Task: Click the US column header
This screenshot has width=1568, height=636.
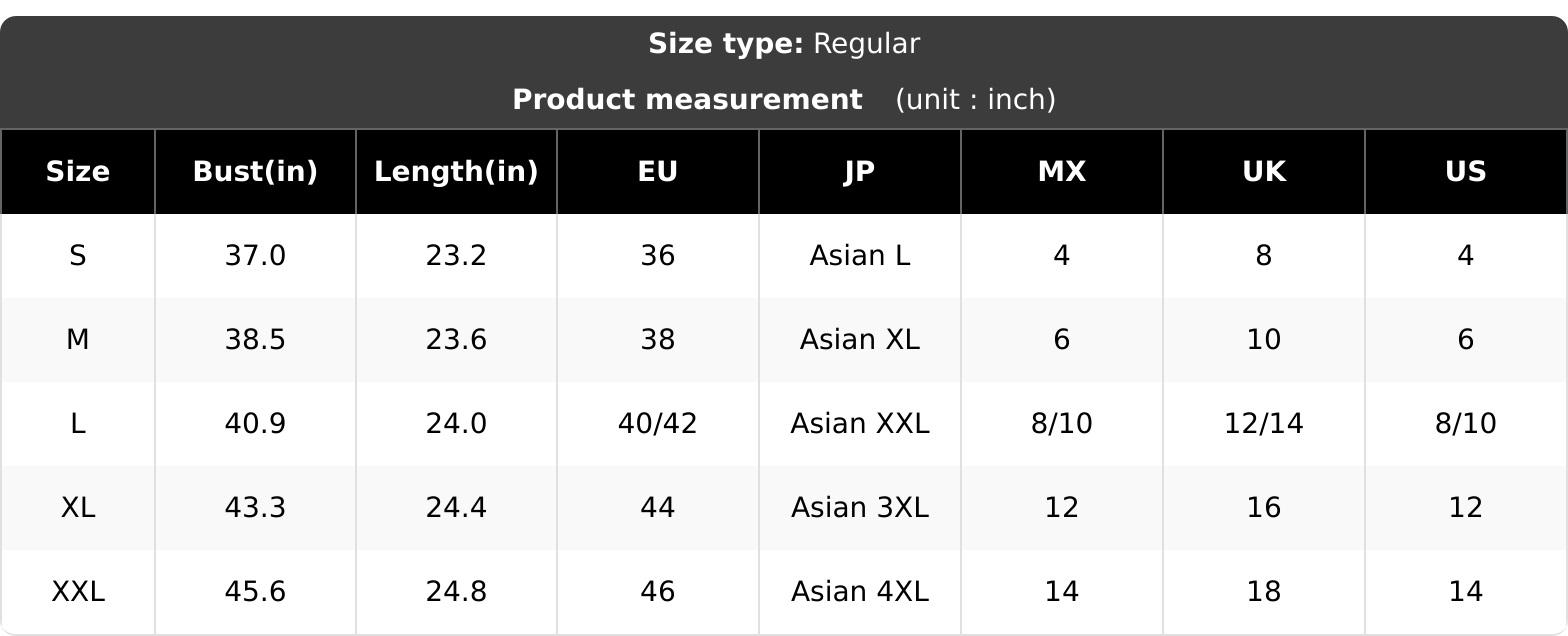Action: (1466, 172)
